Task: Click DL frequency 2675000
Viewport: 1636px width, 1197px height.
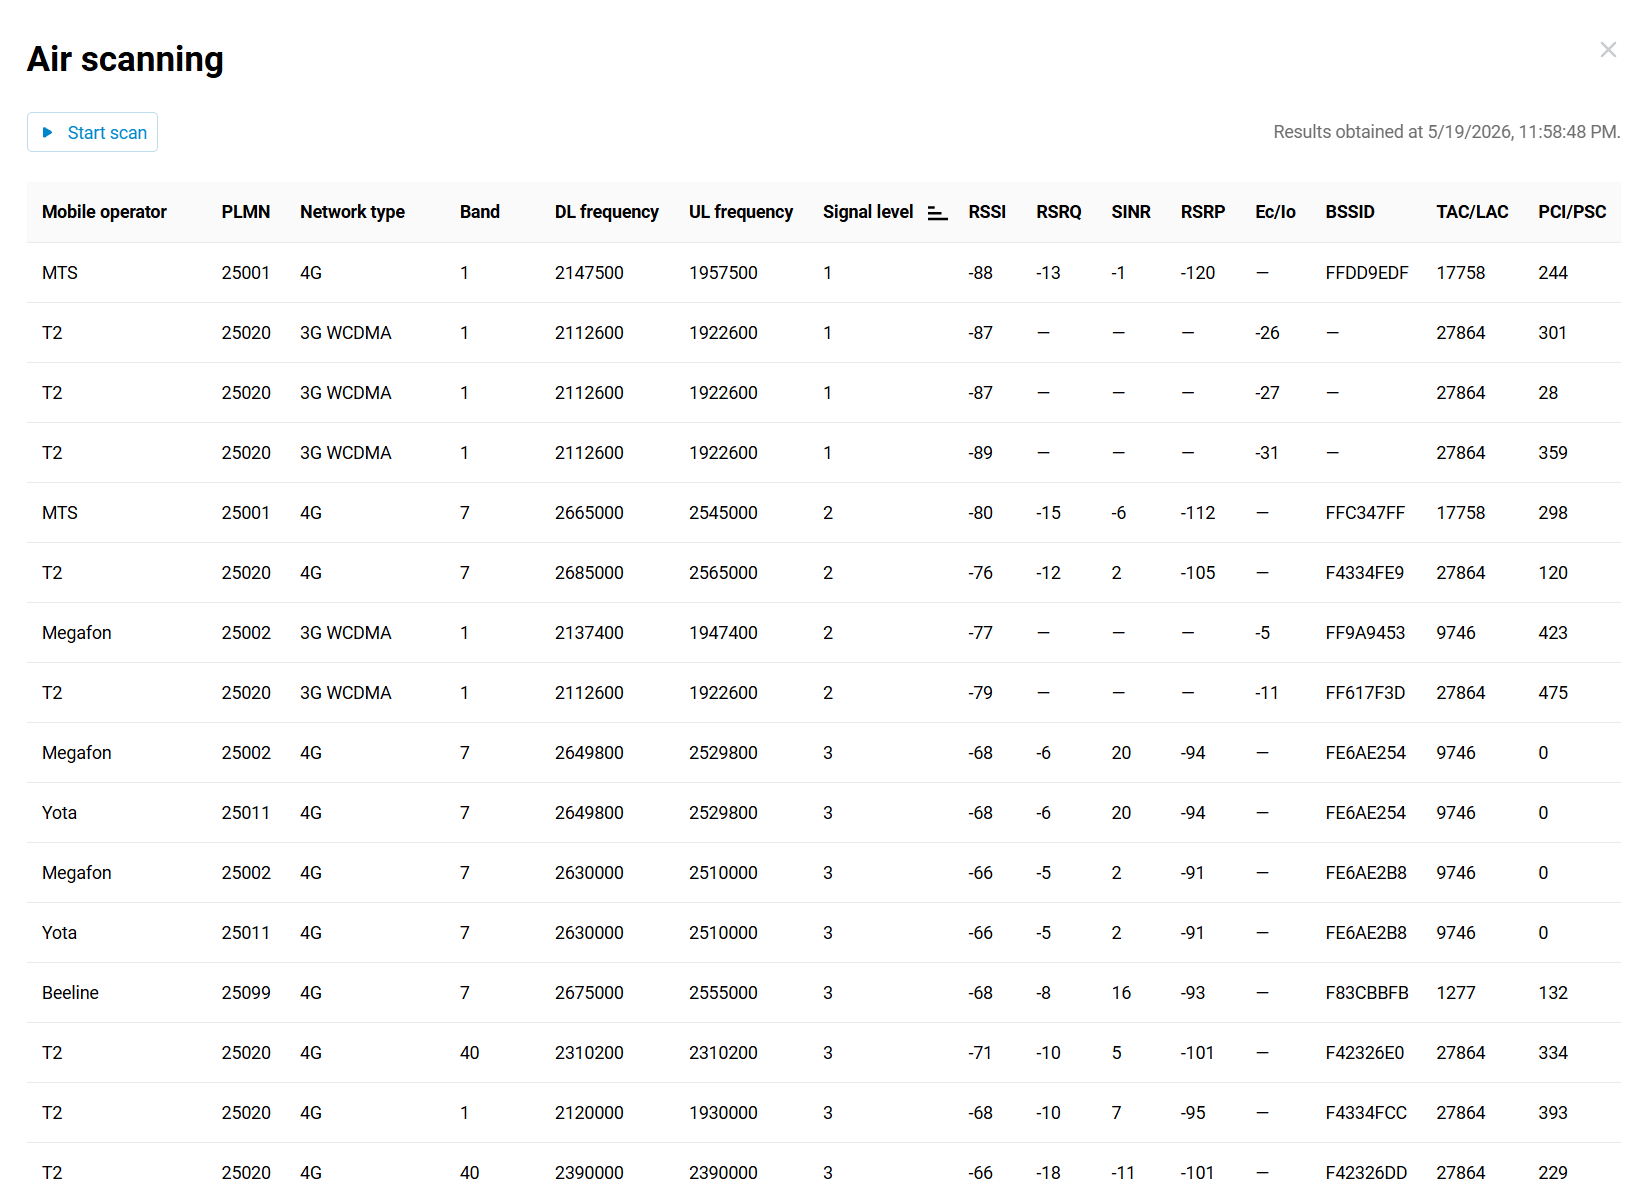Action: click(x=589, y=993)
